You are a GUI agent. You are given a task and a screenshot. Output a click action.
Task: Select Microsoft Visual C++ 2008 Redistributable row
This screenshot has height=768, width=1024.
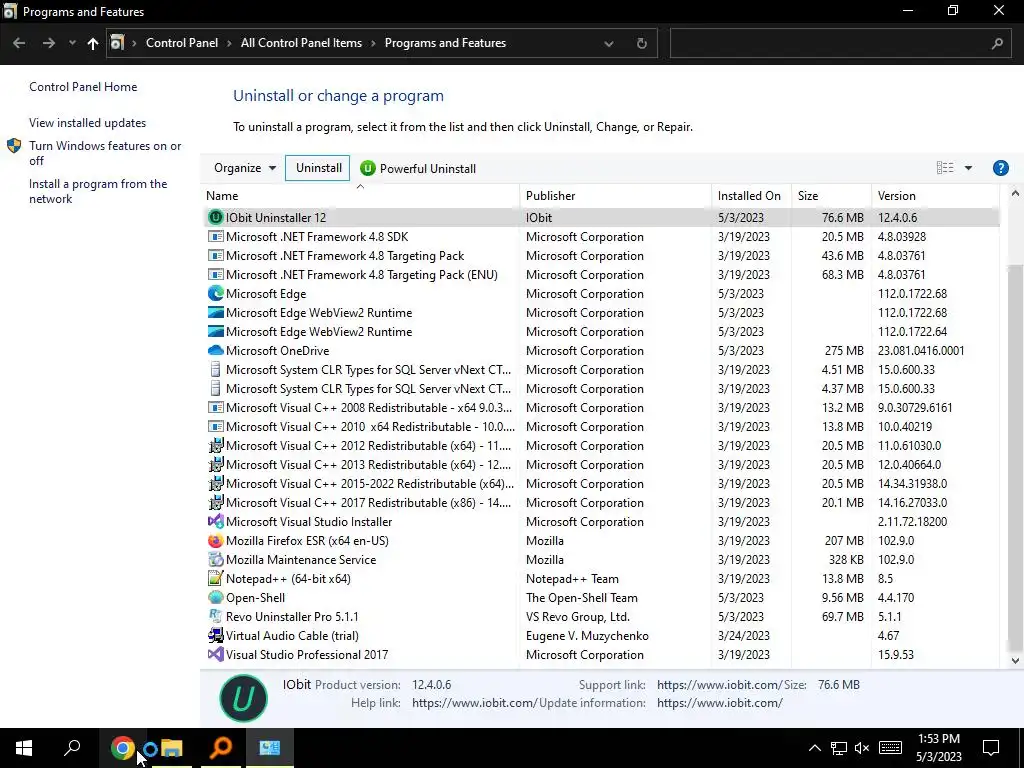(x=601, y=408)
